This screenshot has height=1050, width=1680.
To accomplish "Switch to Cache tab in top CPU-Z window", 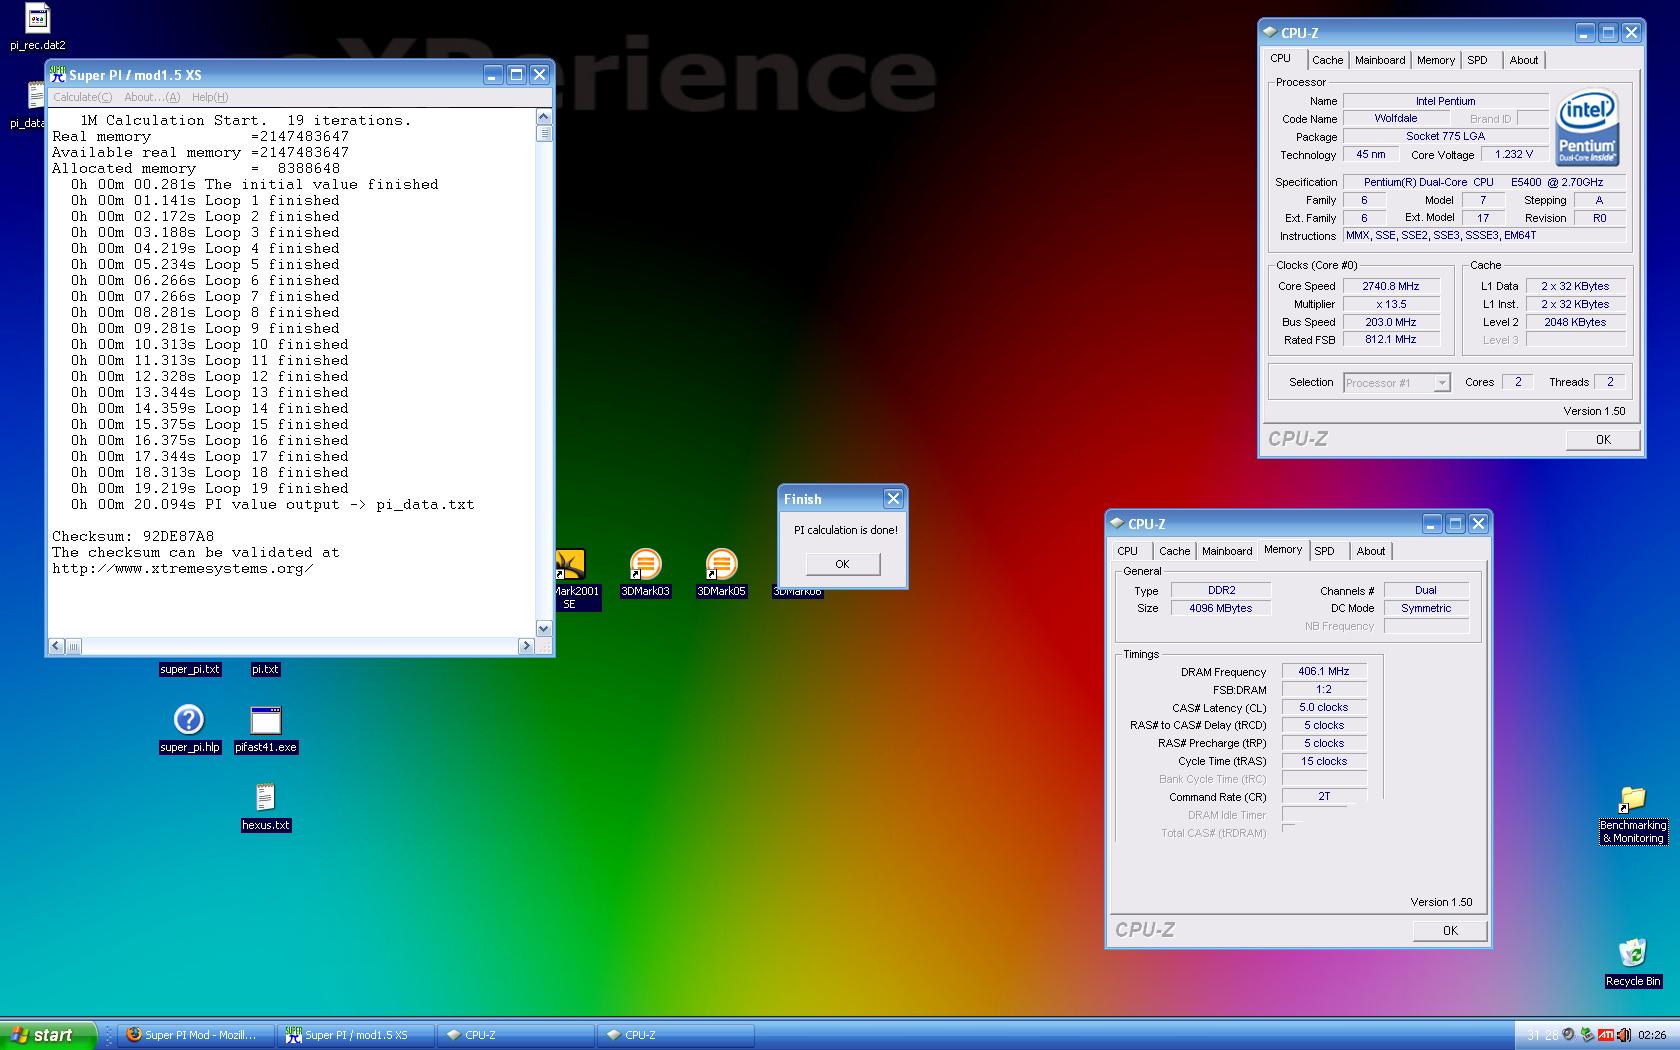I will click(x=1327, y=60).
